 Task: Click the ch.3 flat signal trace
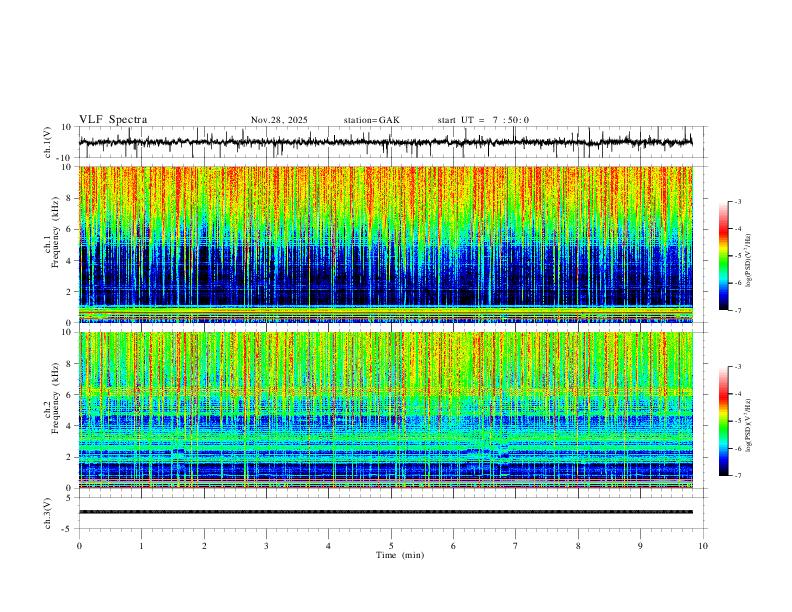pos(386,512)
